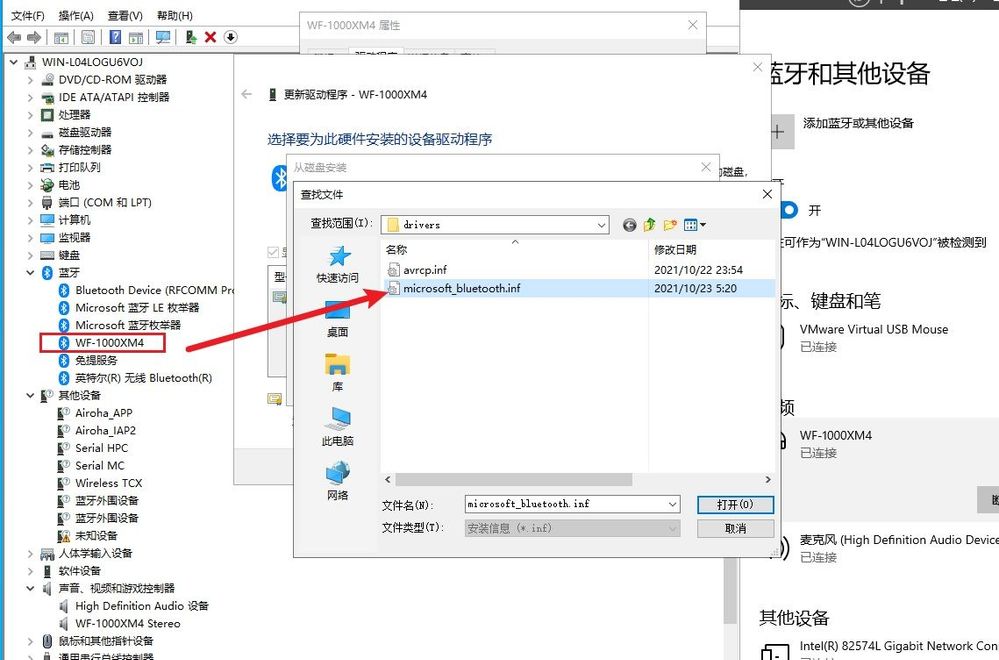
Task: Click the Back arrow in Device Manager toolbar
Action: pyautogui.click(x=14, y=38)
